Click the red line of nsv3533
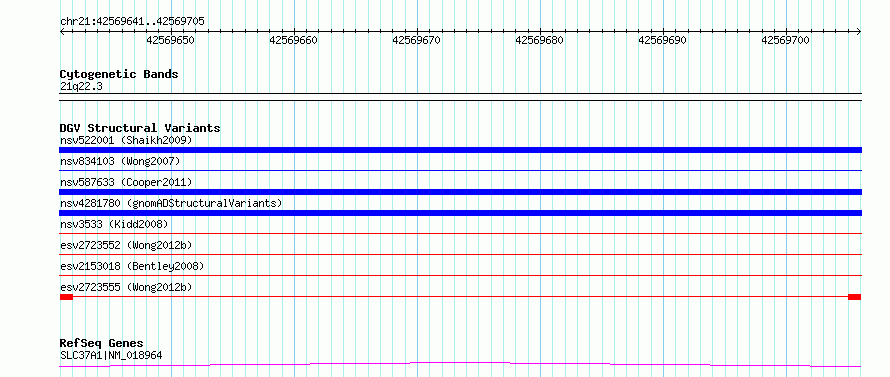Viewport: 890px width, 377px height. click(x=460, y=233)
